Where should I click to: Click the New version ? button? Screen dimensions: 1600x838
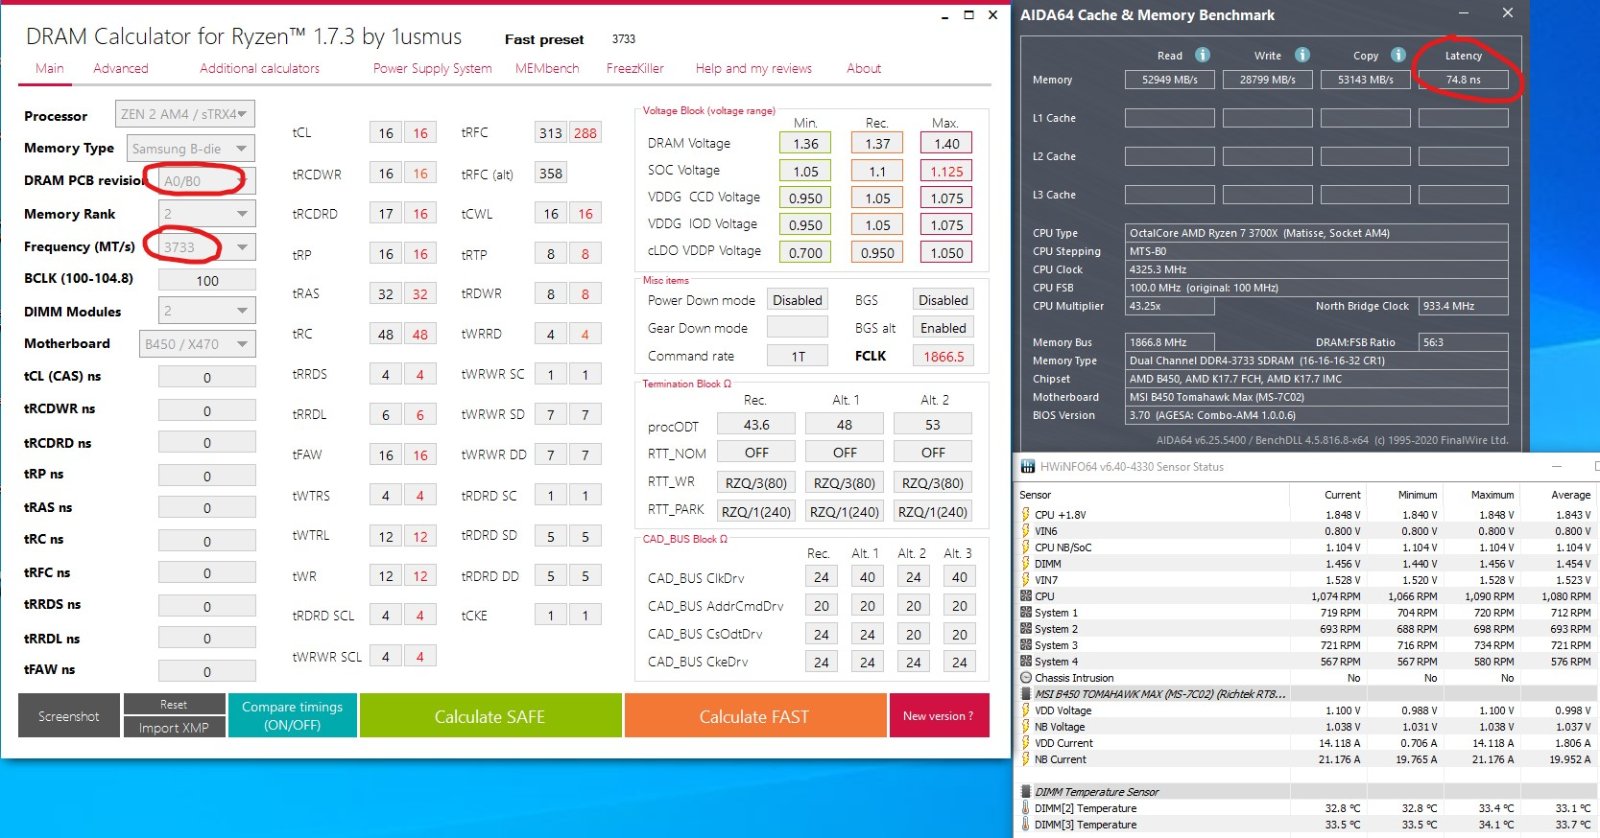tap(938, 716)
